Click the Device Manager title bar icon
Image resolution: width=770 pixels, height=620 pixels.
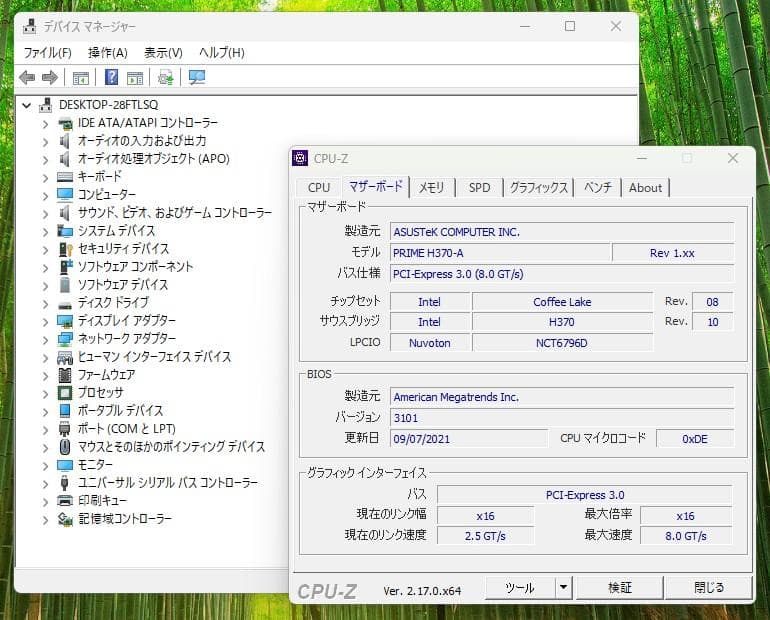(29, 26)
